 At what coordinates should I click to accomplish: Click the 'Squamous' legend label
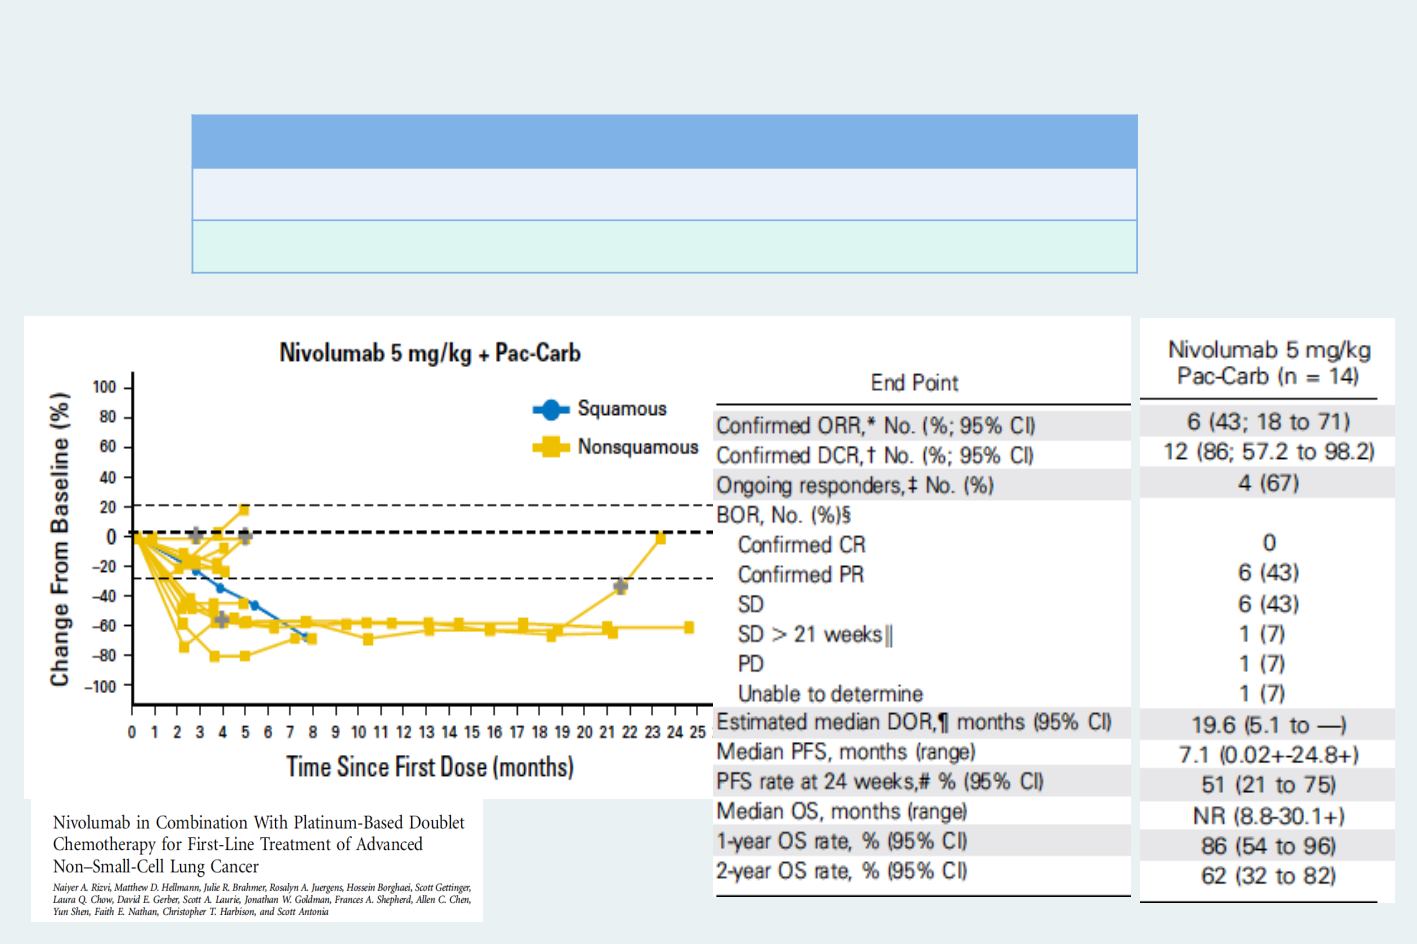(622, 409)
